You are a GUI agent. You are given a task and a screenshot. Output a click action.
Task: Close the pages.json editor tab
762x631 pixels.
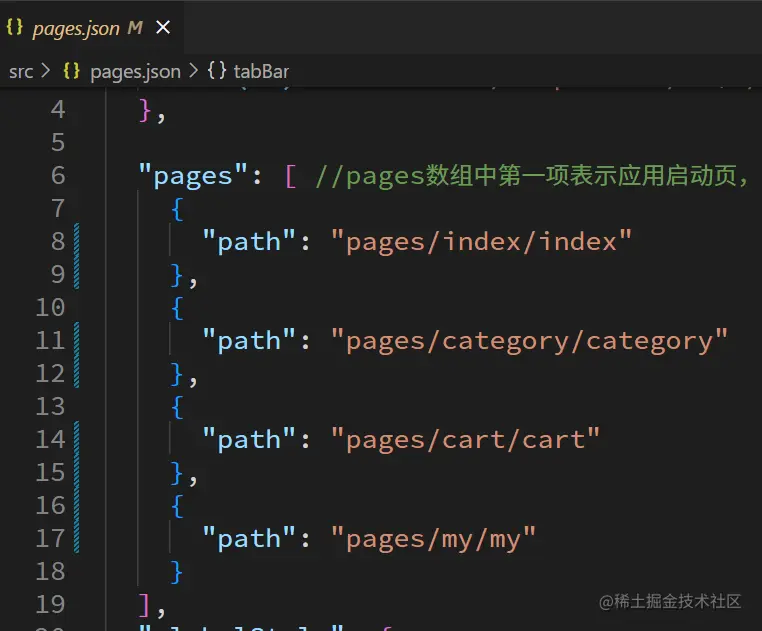coord(163,27)
